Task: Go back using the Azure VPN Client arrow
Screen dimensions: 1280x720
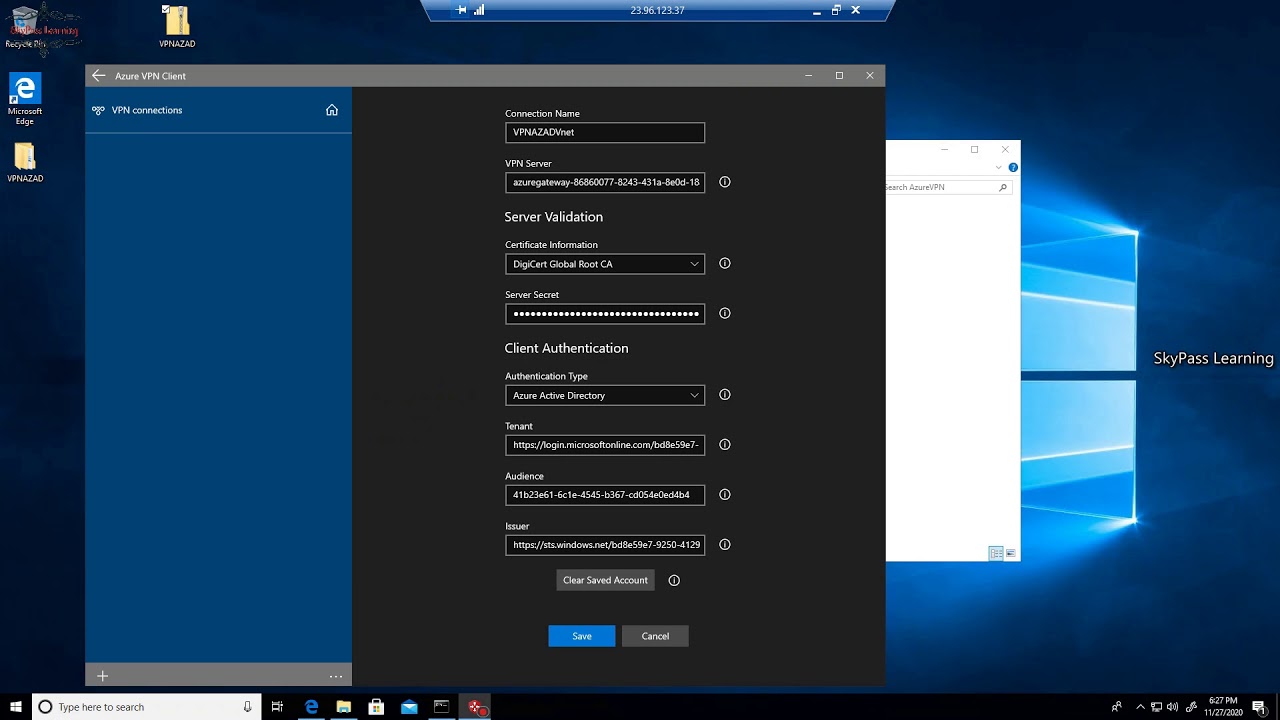Action: point(98,76)
